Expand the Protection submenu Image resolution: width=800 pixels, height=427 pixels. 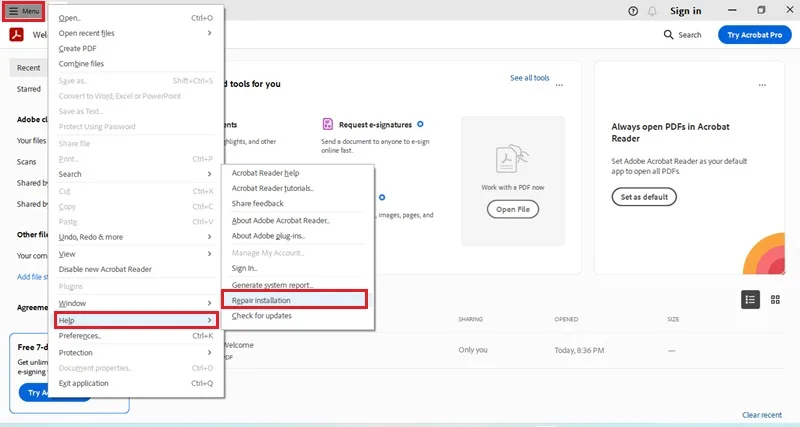pos(136,353)
